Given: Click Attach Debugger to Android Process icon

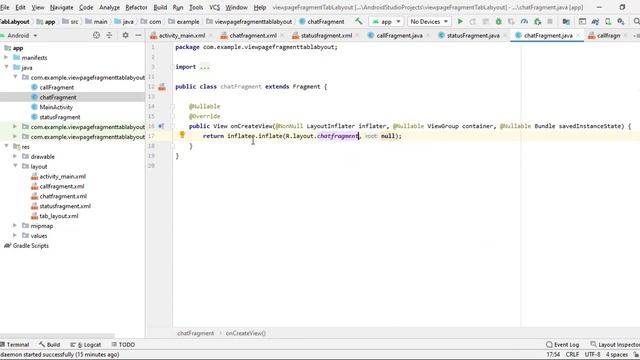Looking at the screenshot, I should [538, 21].
